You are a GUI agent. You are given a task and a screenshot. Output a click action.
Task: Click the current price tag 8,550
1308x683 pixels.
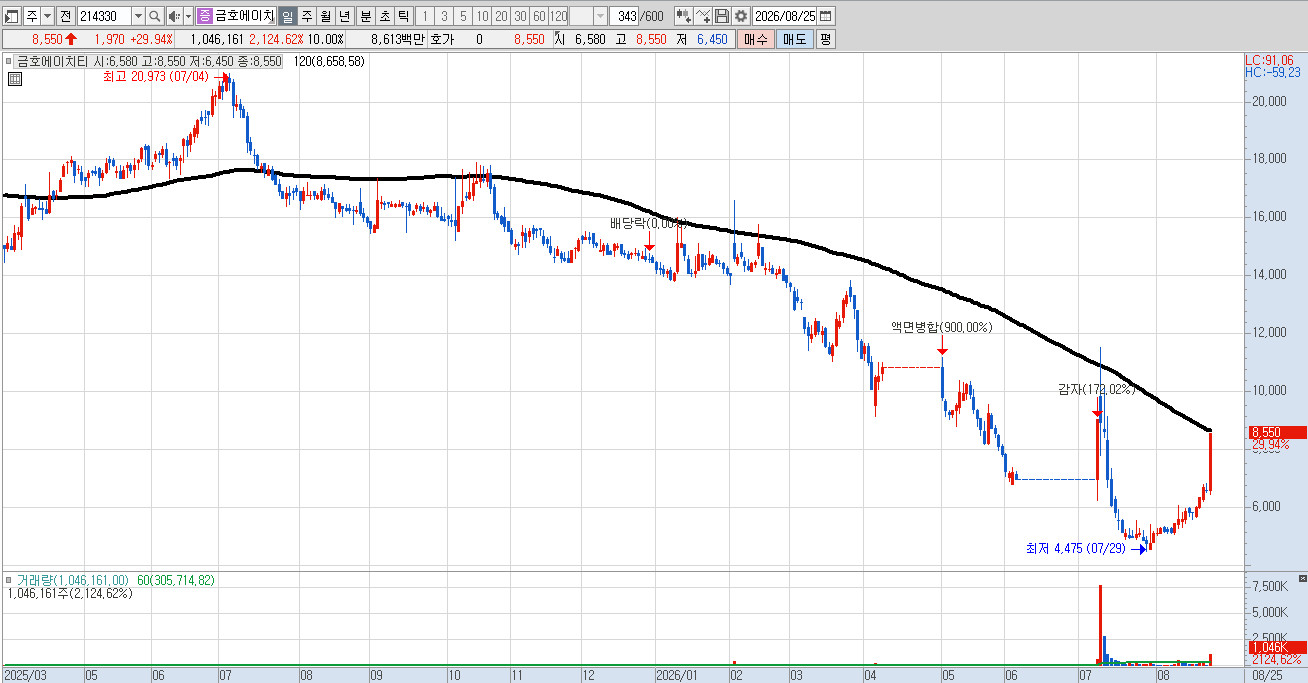[1277, 432]
